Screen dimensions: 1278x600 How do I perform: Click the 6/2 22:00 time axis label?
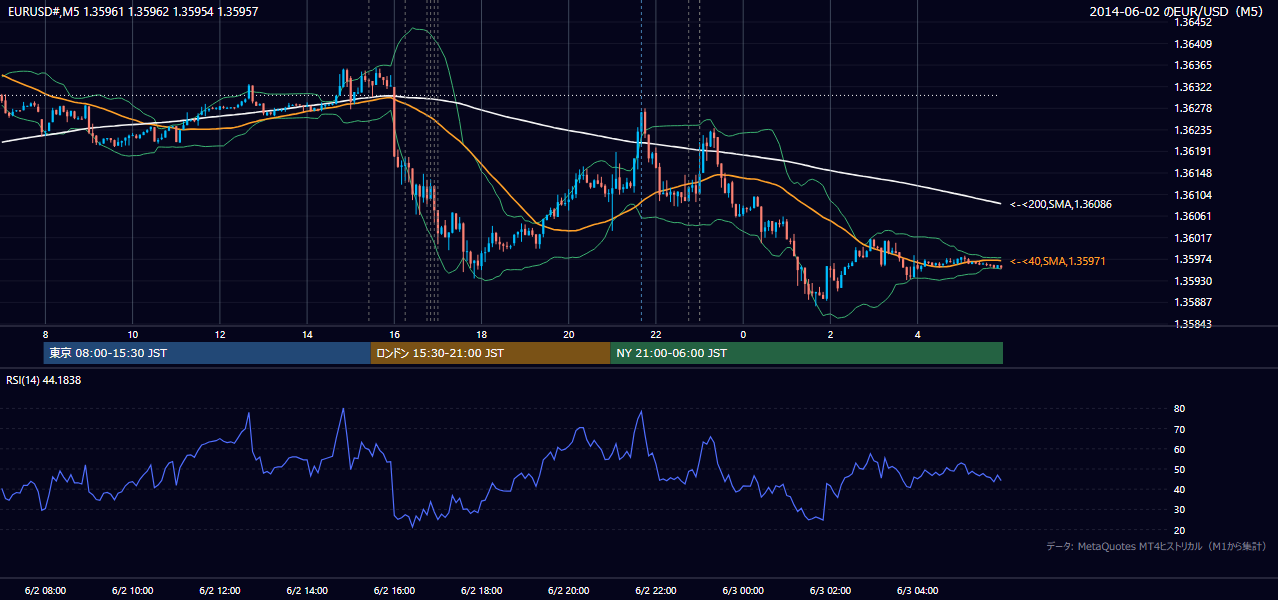(655, 590)
